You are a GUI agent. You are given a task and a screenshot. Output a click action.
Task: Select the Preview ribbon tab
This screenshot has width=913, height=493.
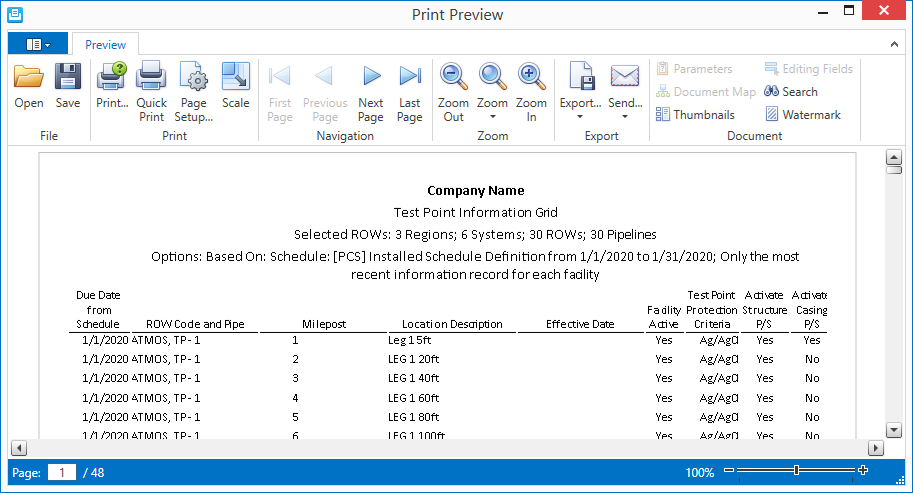(x=105, y=44)
